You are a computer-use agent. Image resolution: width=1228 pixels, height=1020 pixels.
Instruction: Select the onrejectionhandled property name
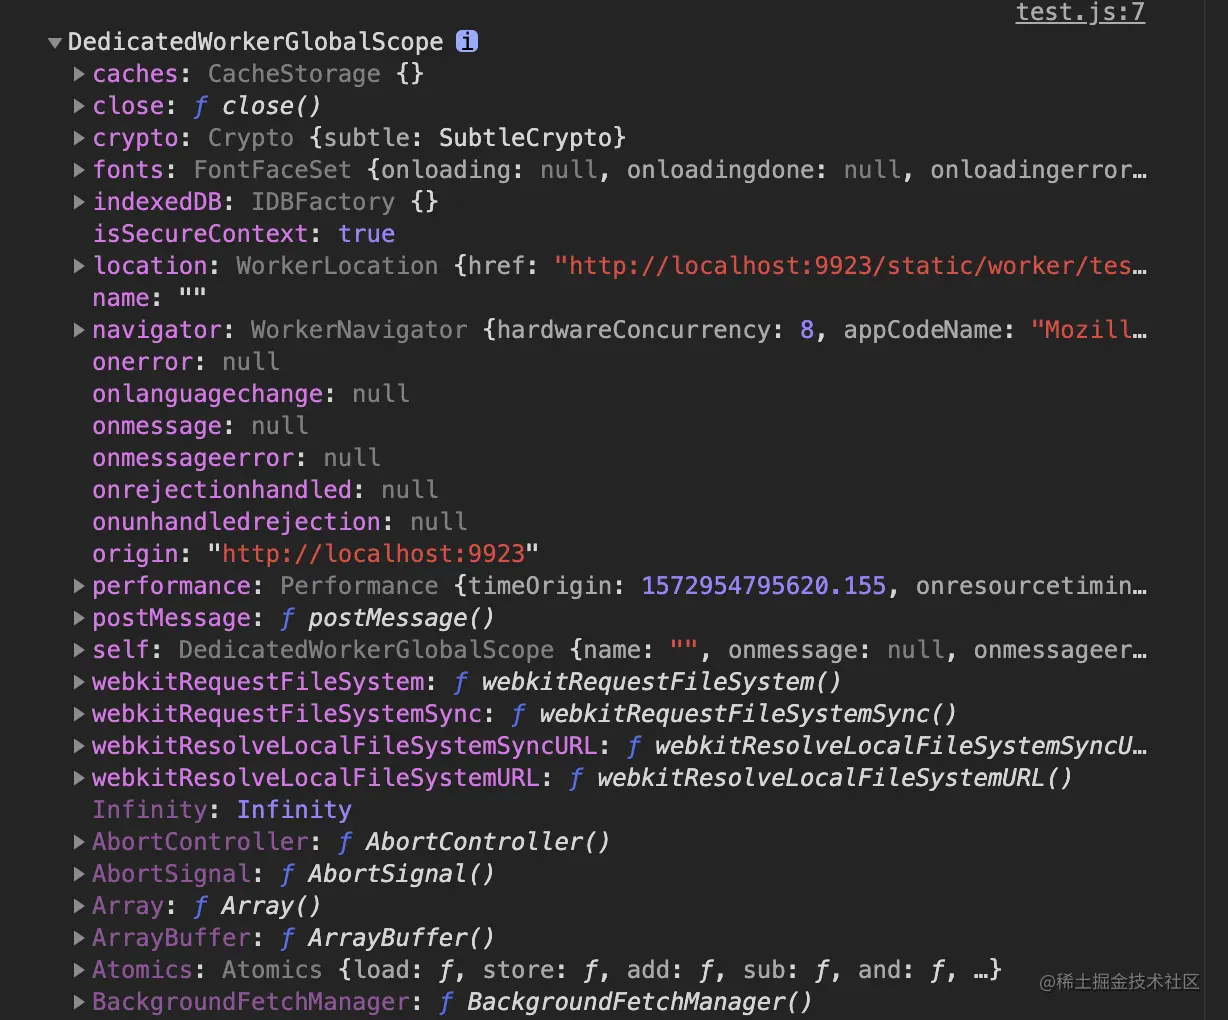click(x=222, y=490)
